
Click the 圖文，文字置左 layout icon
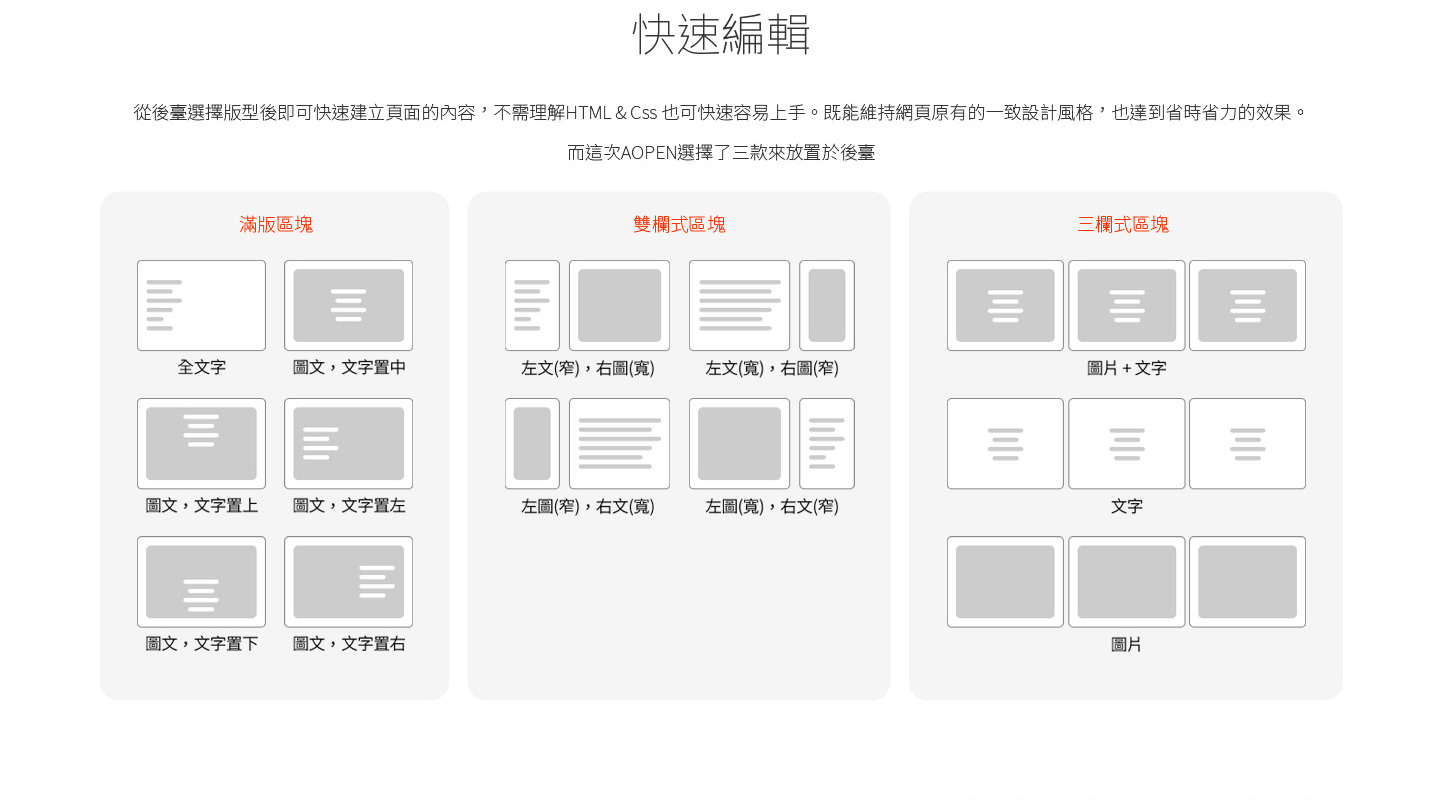click(x=348, y=443)
